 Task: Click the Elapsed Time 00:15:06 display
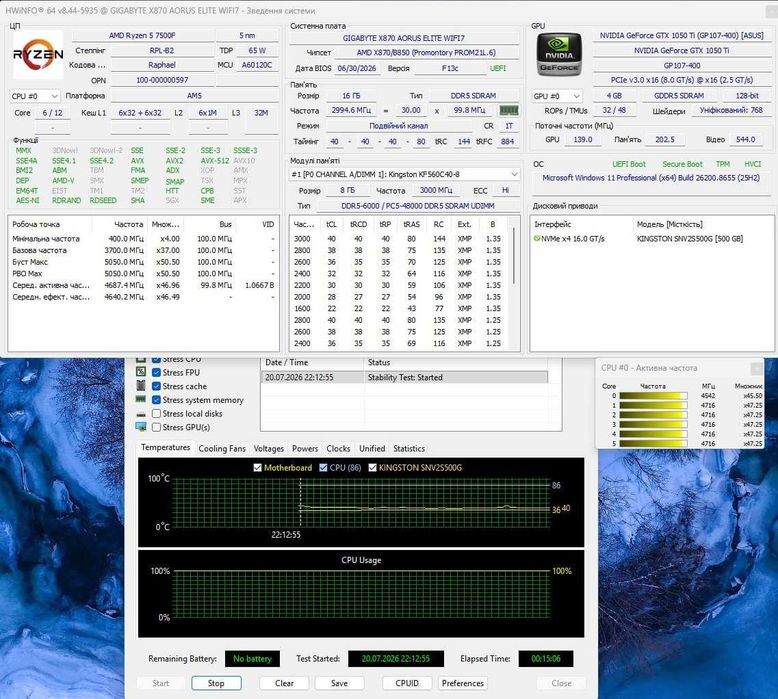546,659
